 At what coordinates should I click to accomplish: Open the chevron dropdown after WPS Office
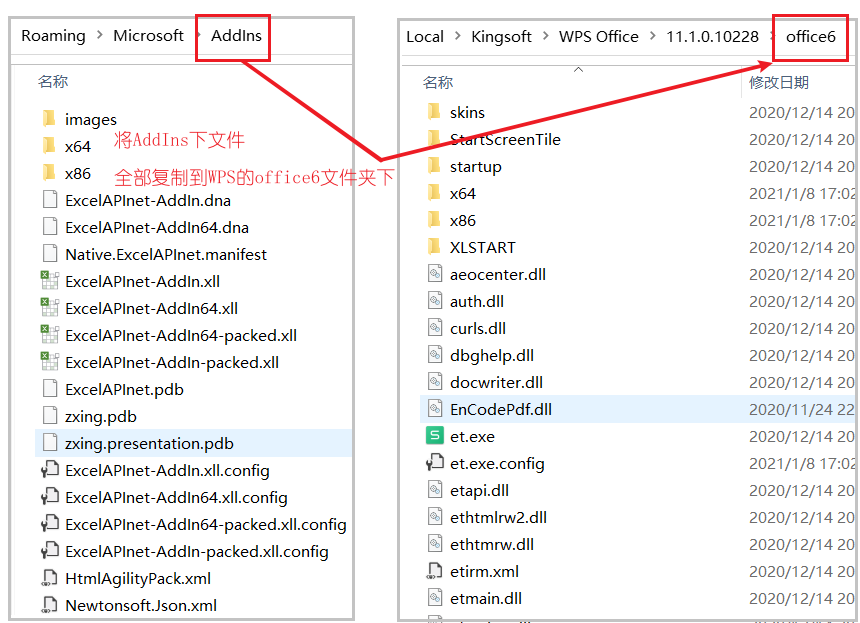(652, 37)
